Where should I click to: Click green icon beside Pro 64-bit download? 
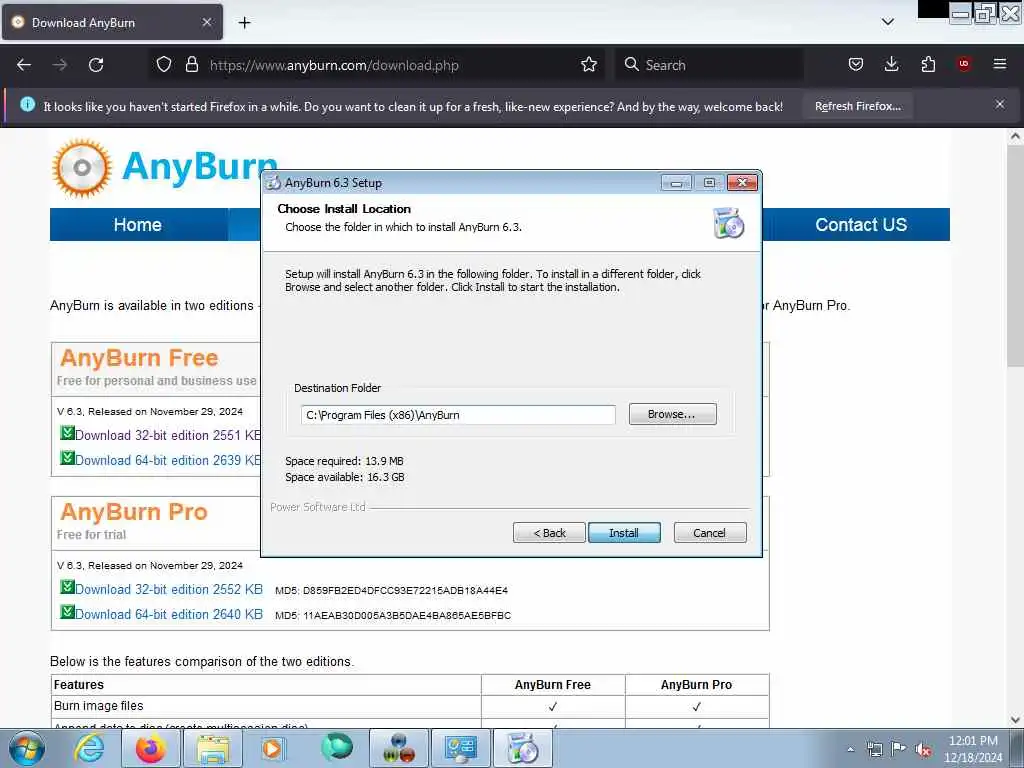point(67,612)
